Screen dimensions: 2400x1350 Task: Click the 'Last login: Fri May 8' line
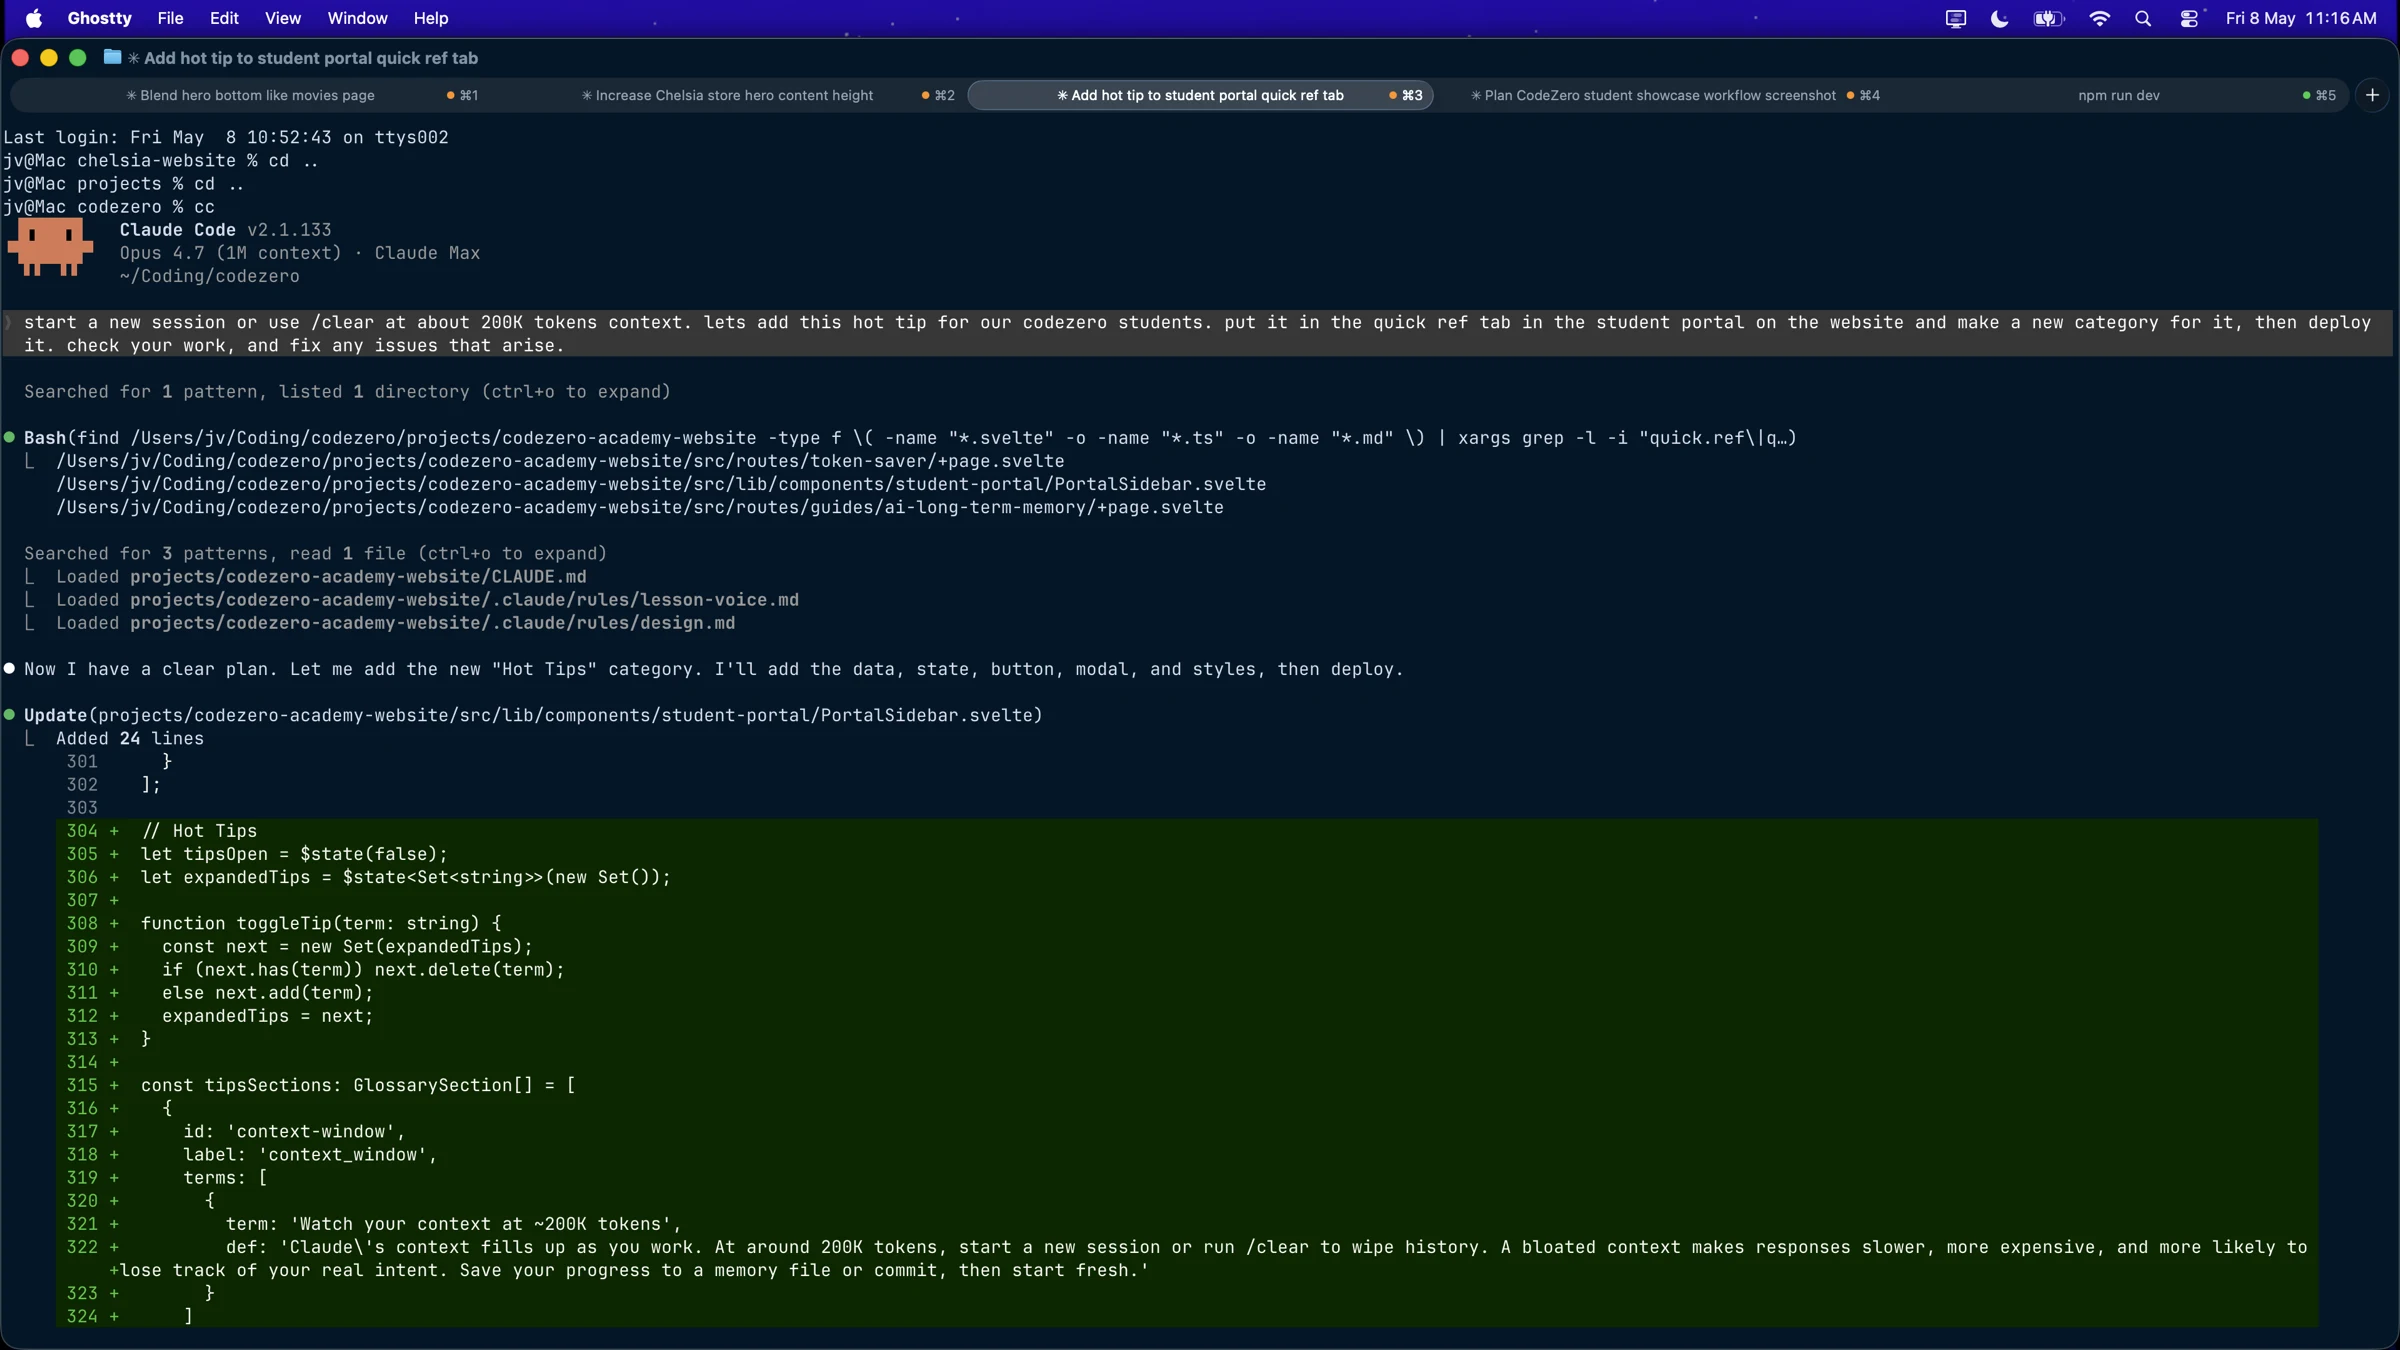[225, 137]
